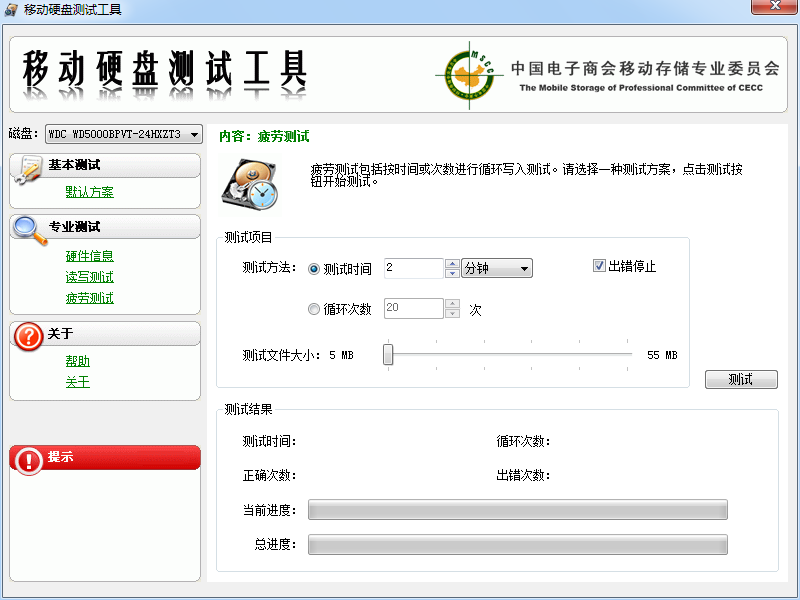Open the 硬件信息 link
This screenshot has width=800, height=600.
(x=90, y=256)
